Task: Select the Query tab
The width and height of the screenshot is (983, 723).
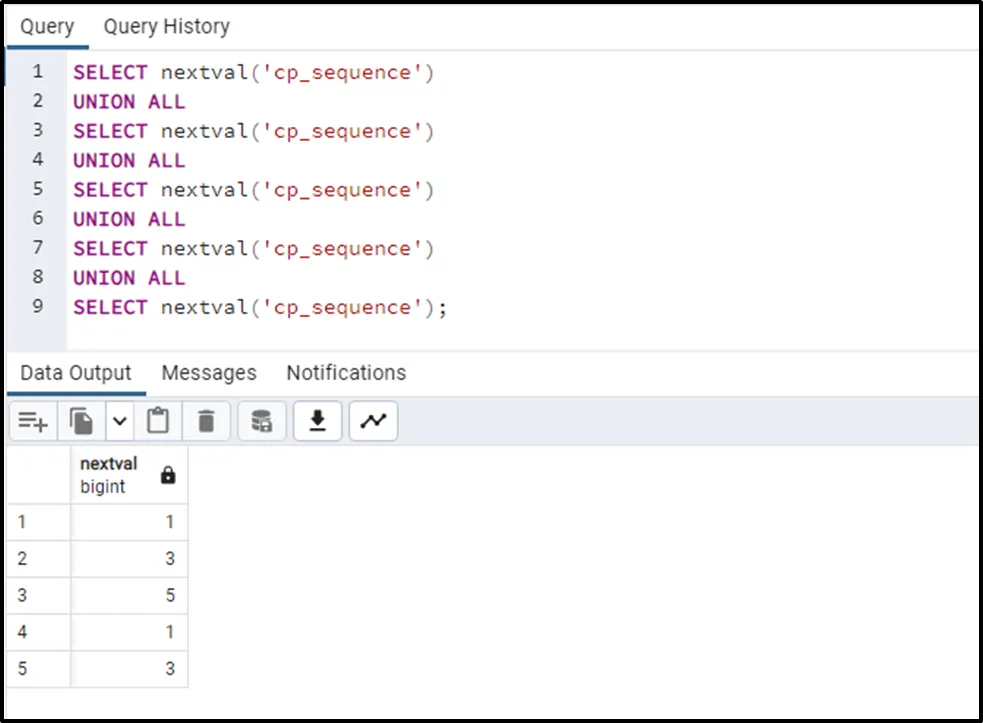Action: click(x=47, y=27)
